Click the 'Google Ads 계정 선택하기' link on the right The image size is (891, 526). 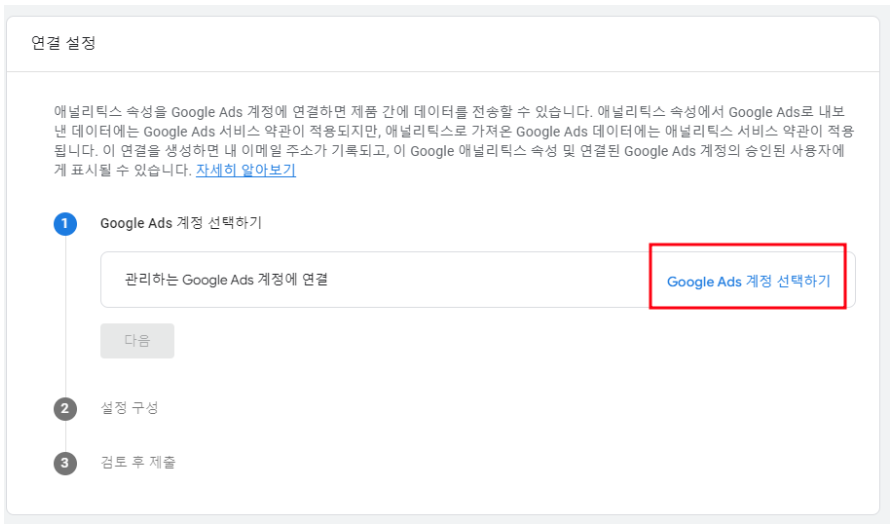tap(748, 281)
